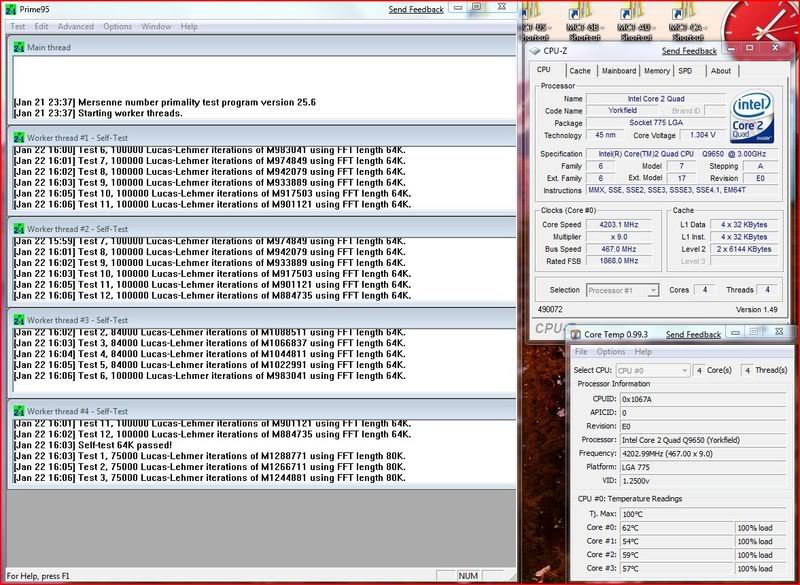This screenshot has width=800, height=585.
Task: Open the MCI CA desktop shortcut
Action: [x=687, y=21]
